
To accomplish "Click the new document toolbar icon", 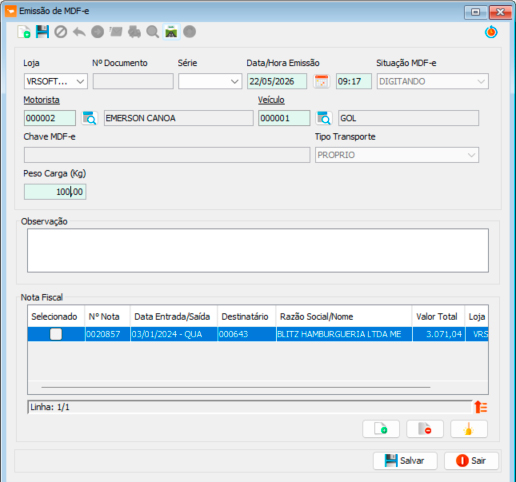I will [24, 32].
